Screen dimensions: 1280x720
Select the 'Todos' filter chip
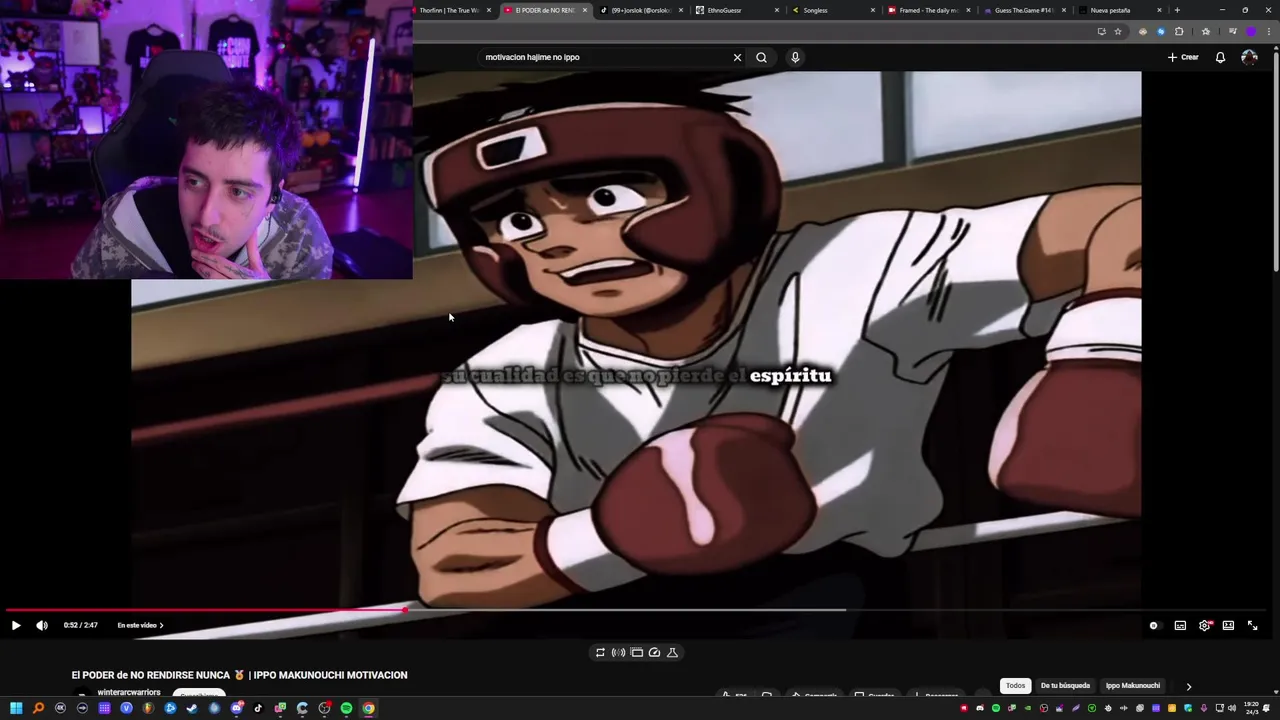(x=1016, y=685)
